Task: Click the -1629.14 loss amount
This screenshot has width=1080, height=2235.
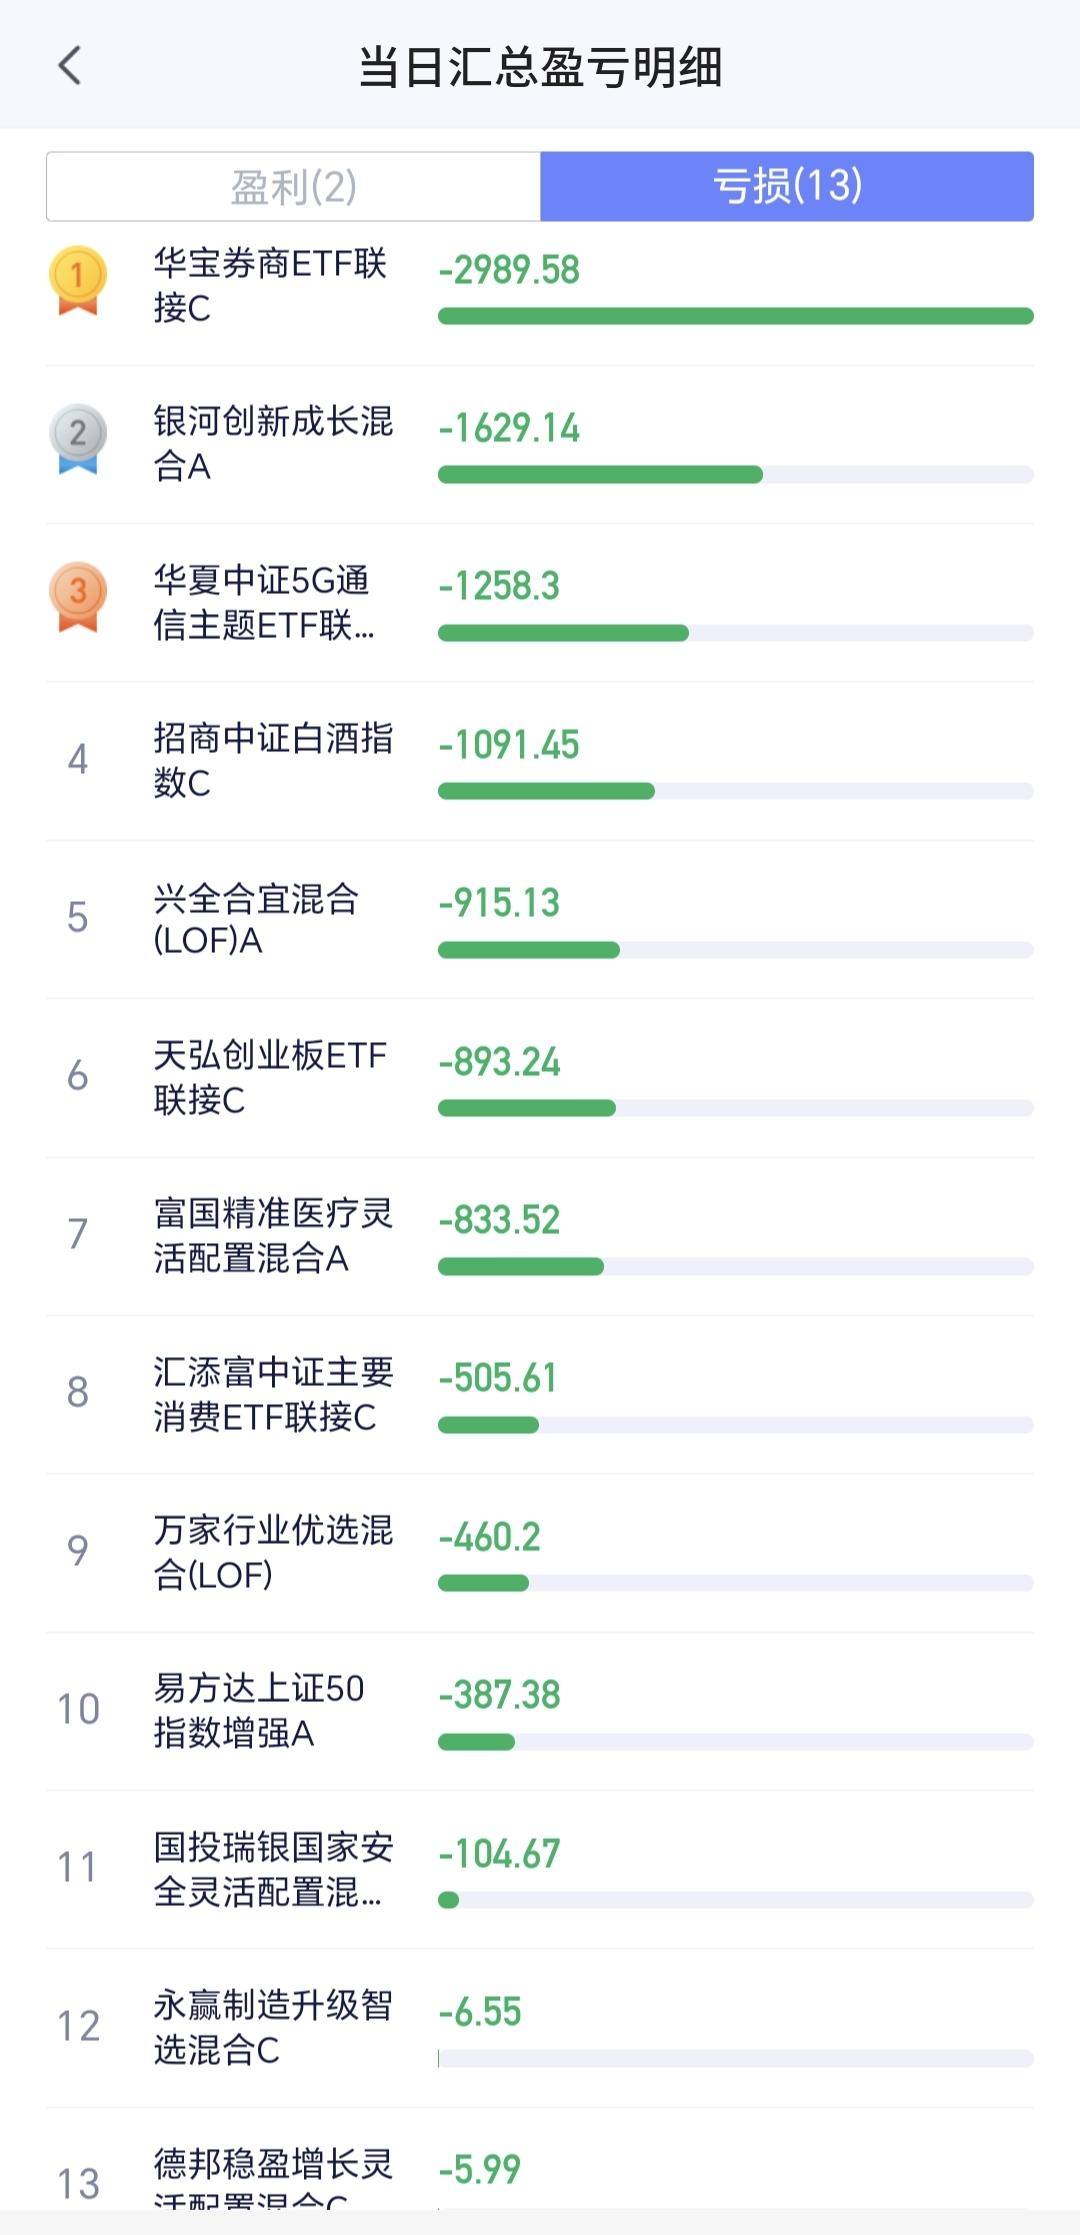Action: pyautogui.click(x=509, y=428)
